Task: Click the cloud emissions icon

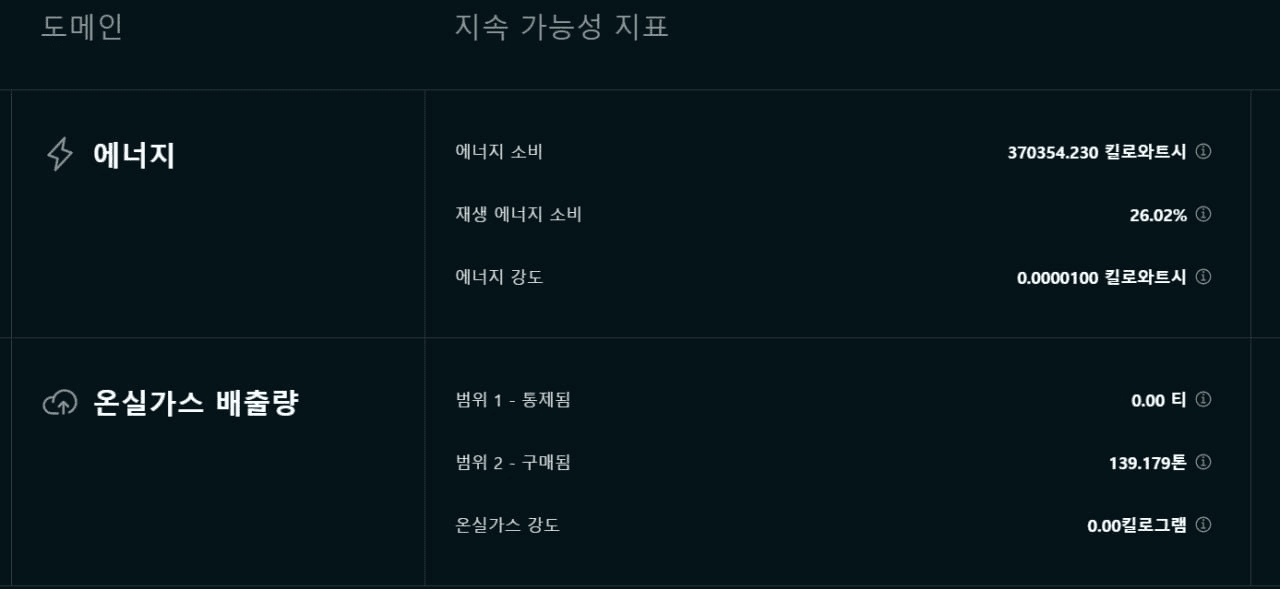Action: (x=60, y=403)
